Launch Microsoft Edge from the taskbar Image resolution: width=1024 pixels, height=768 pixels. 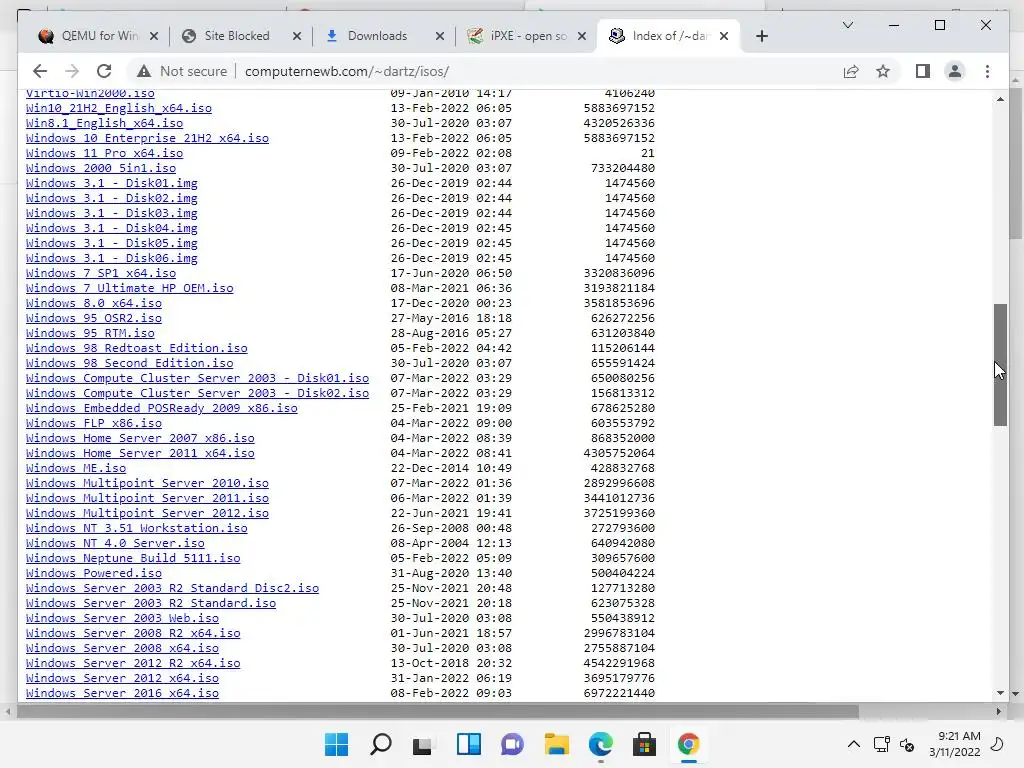(x=600, y=744)
